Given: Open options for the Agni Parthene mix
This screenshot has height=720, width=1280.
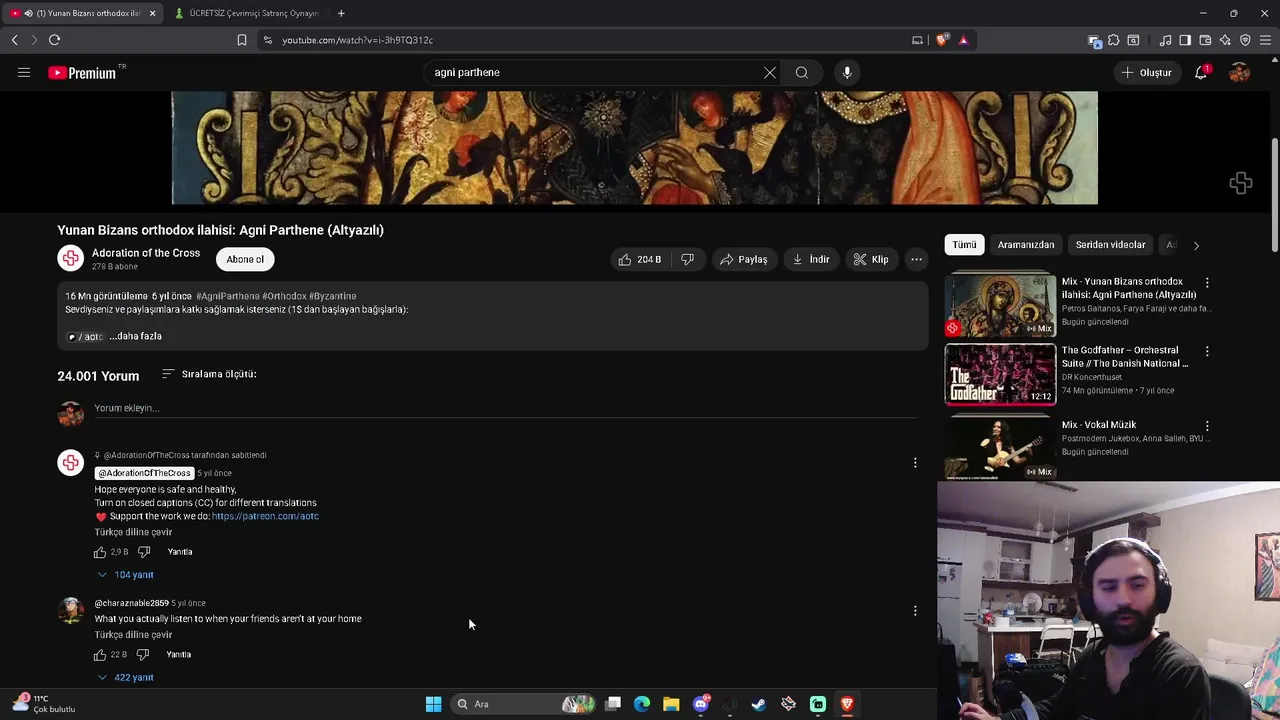Looking at the screenshot, I should point(1207,283).
